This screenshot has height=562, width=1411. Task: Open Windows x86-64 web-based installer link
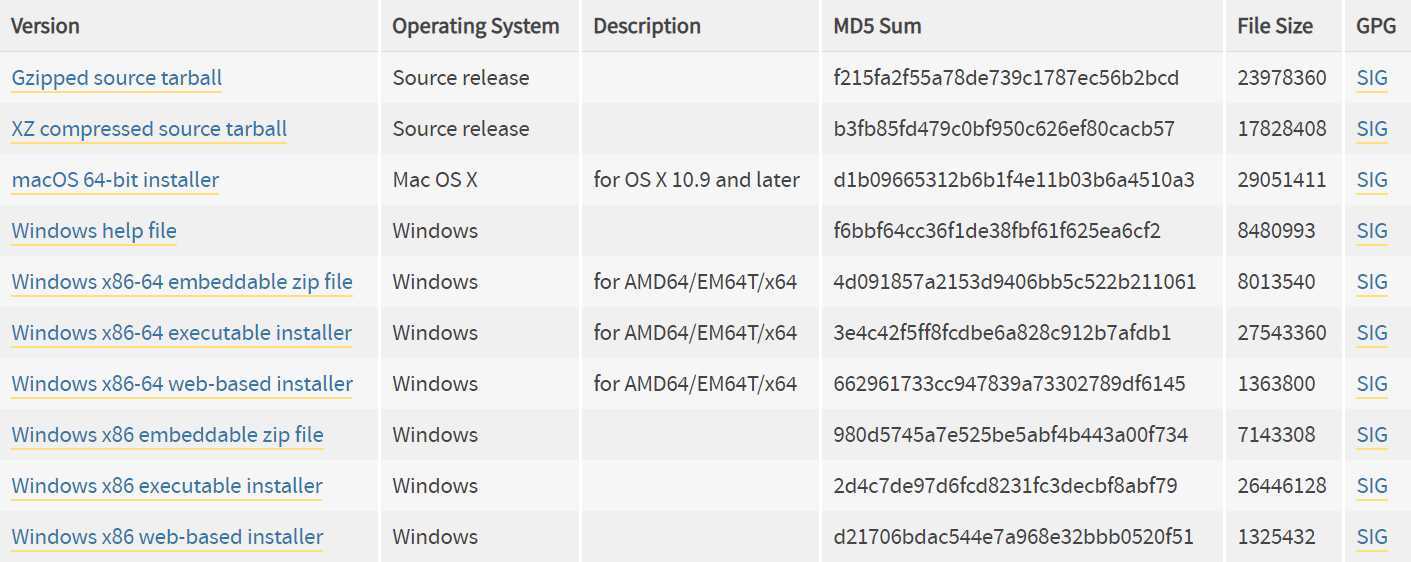tap(182, 384)
